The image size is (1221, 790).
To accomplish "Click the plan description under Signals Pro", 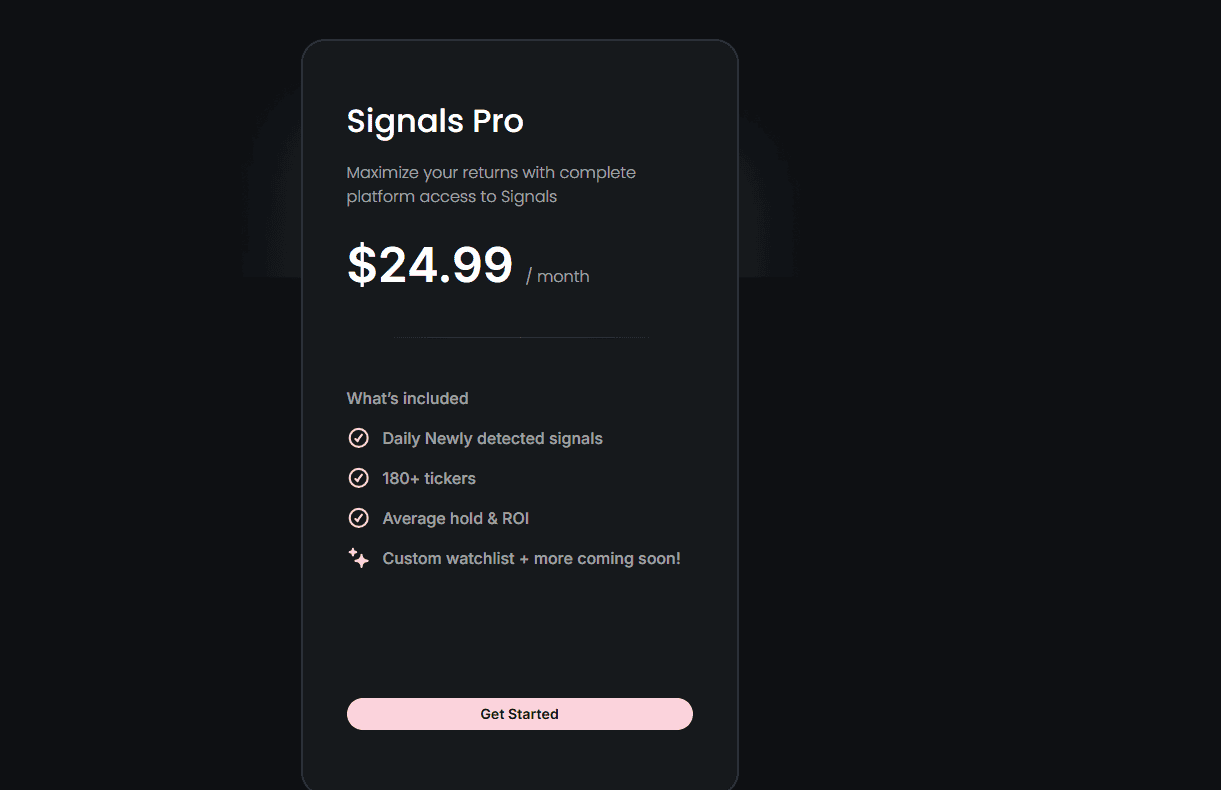I will tap(491, 184).
